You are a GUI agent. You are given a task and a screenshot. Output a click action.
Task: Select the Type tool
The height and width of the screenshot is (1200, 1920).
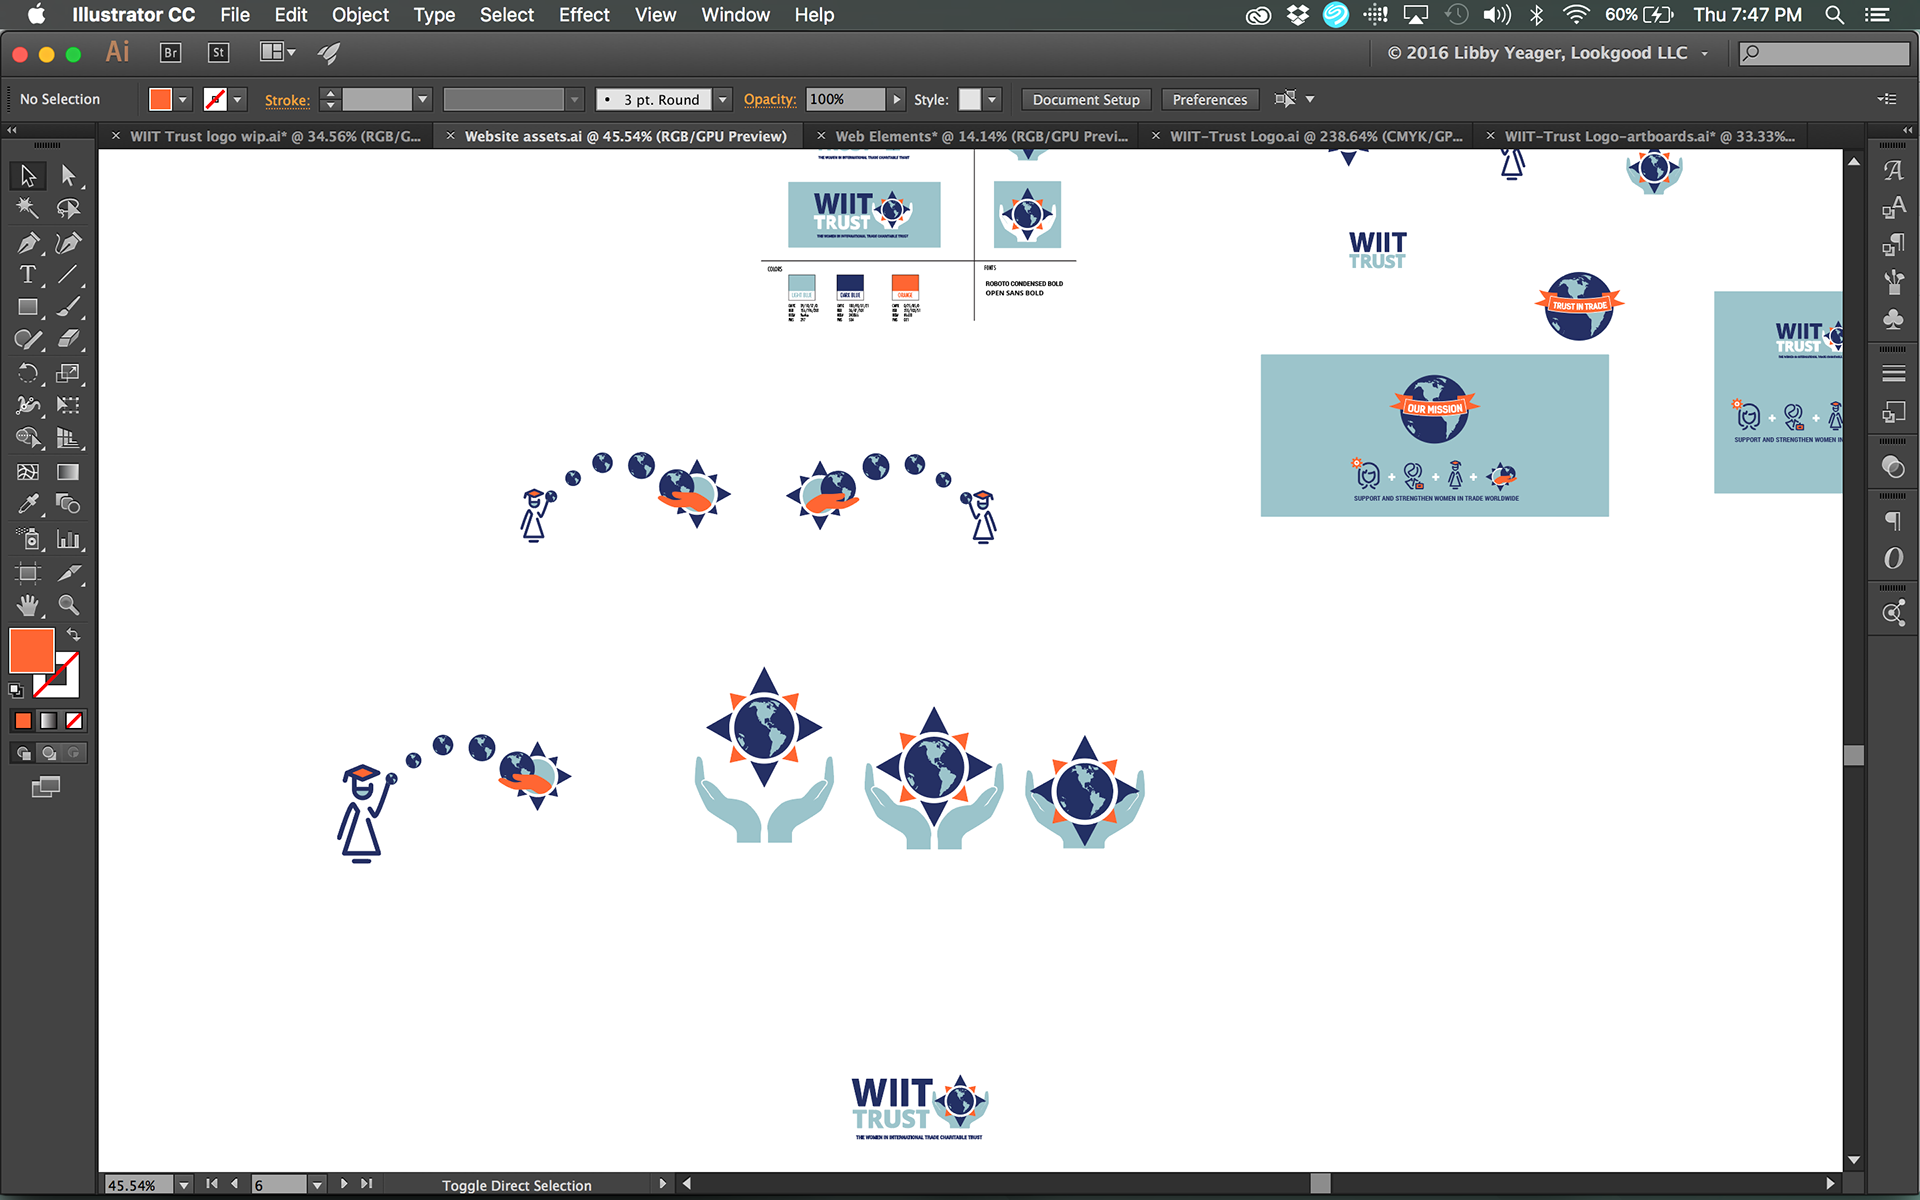point(27,275)
